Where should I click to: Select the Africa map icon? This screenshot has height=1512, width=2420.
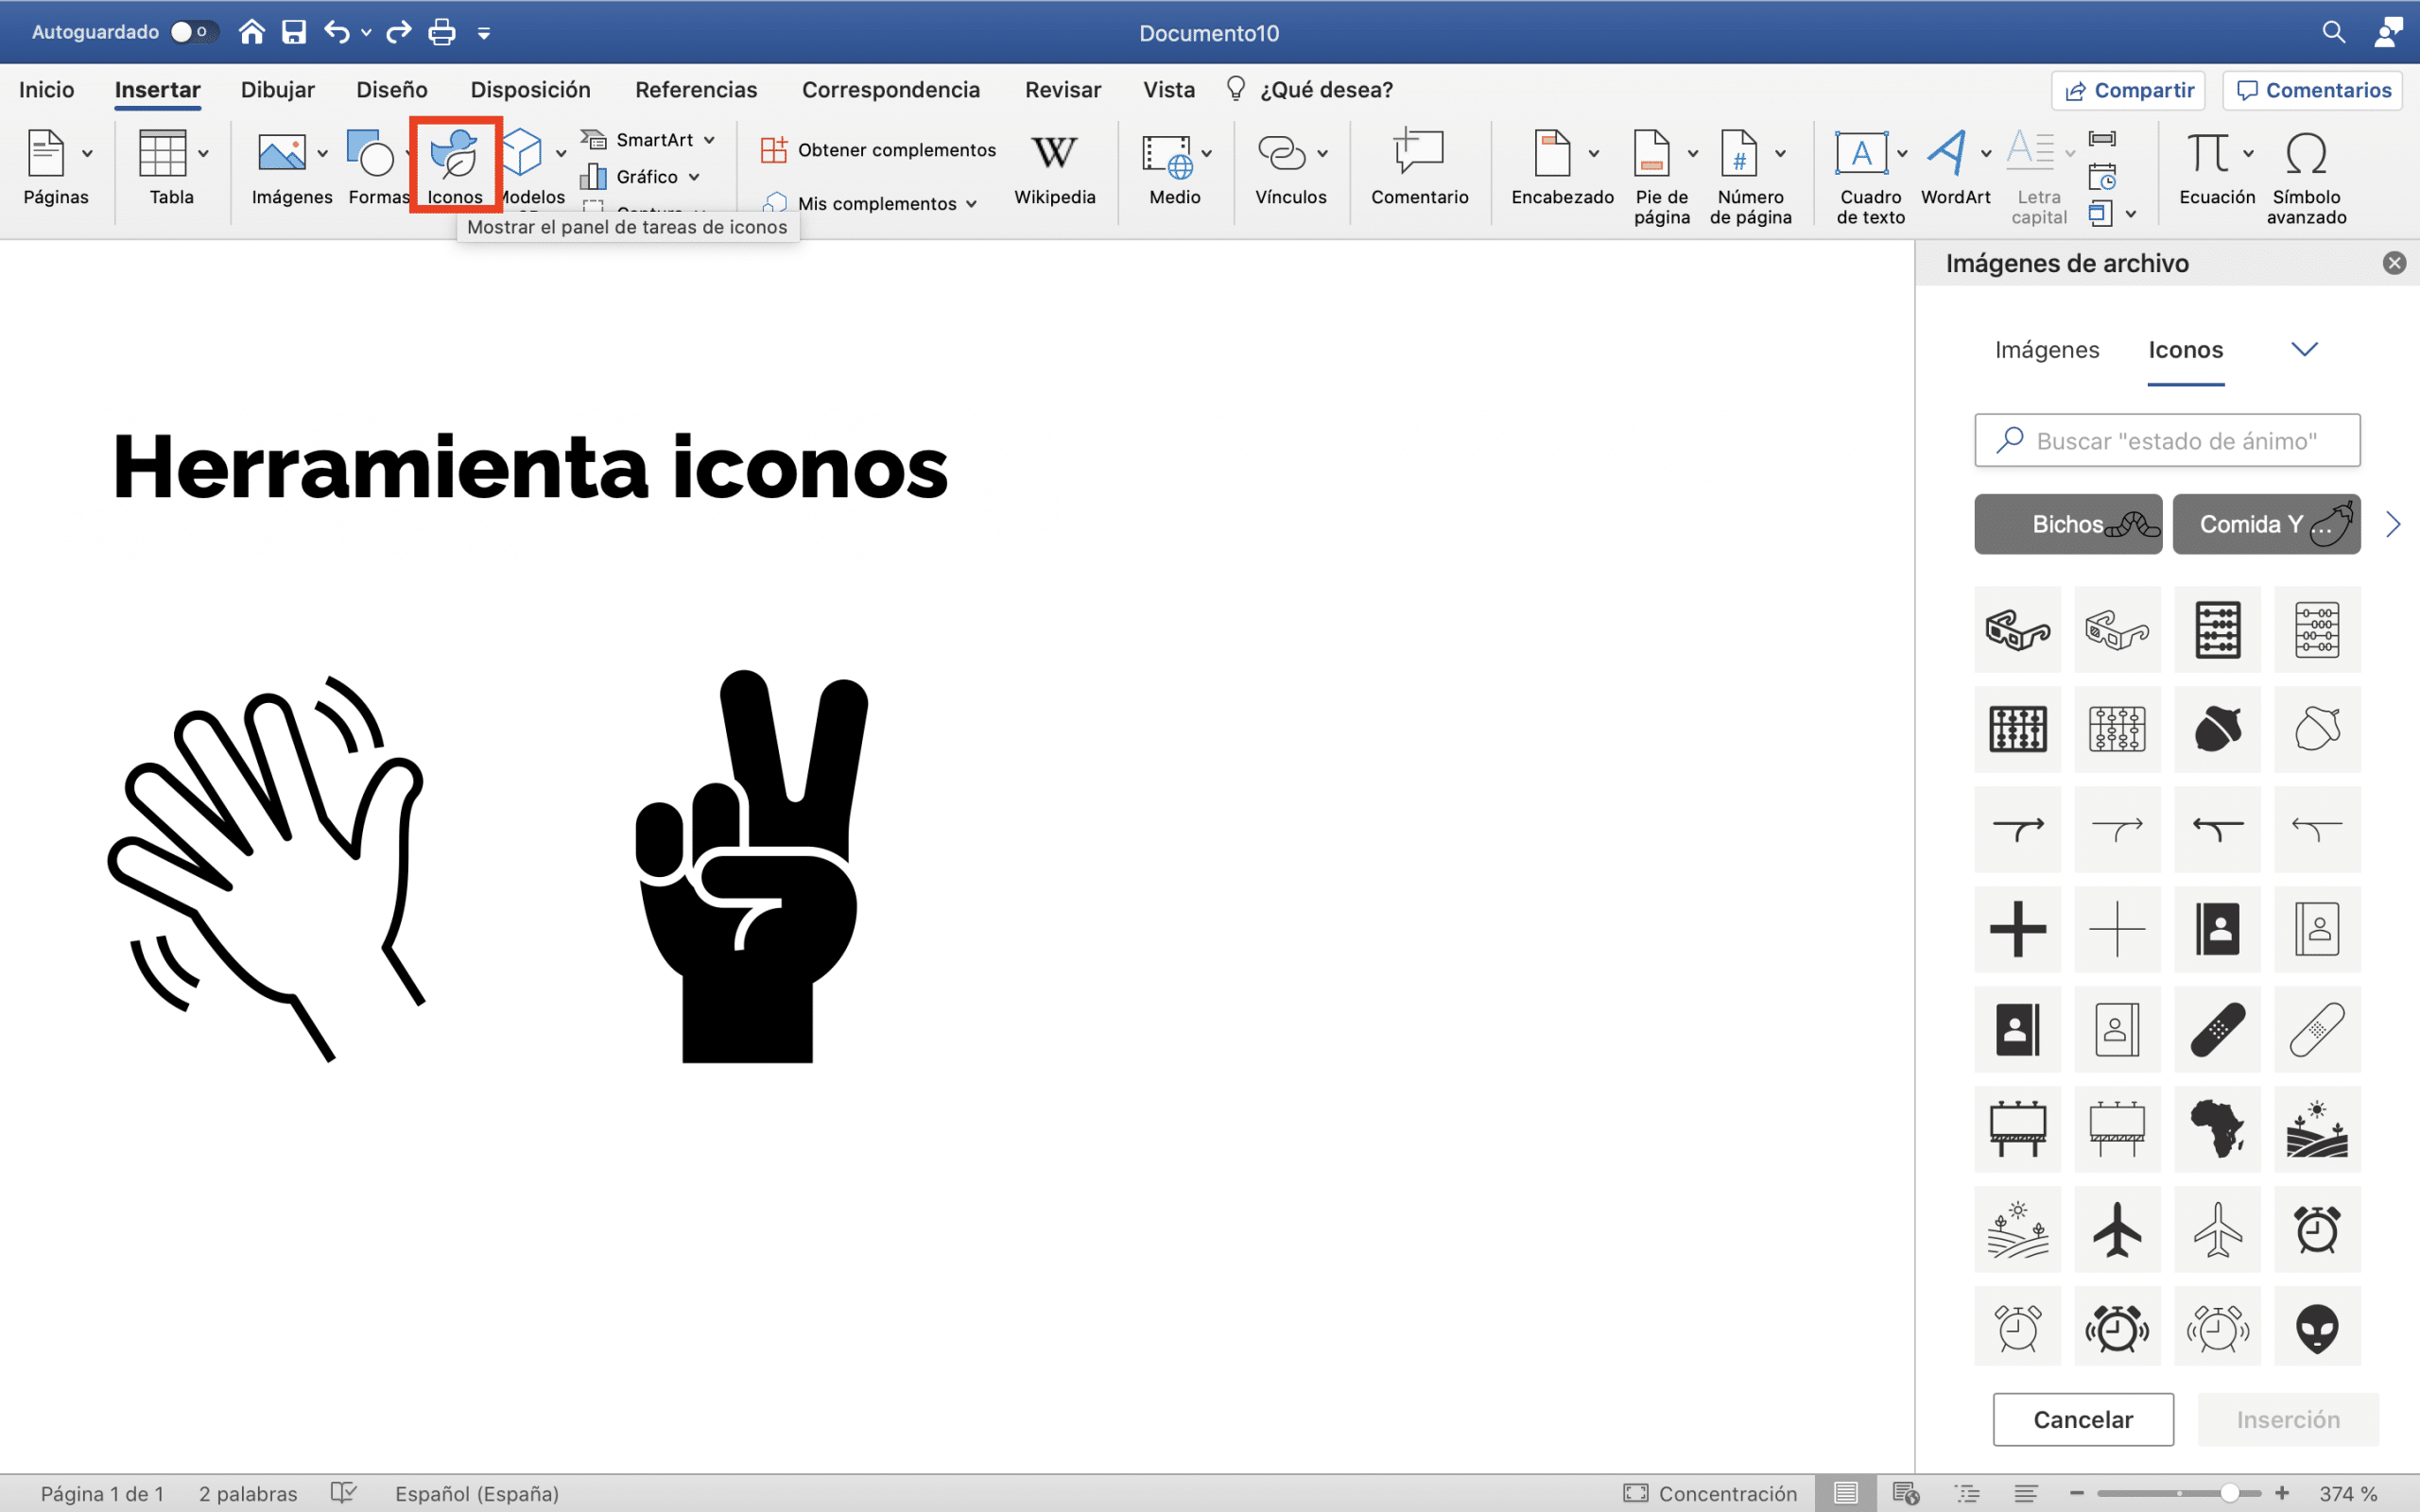click(x=2217, y=1128)
